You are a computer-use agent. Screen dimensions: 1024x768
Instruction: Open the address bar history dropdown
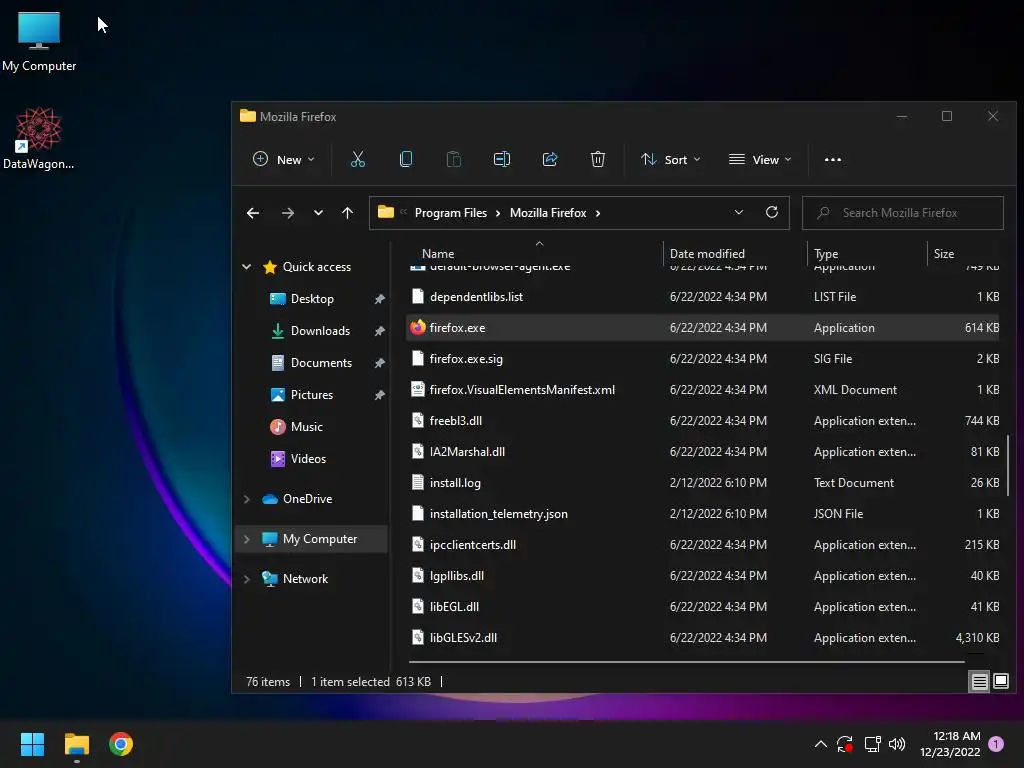pyautogui.click(x=739, y=212)
